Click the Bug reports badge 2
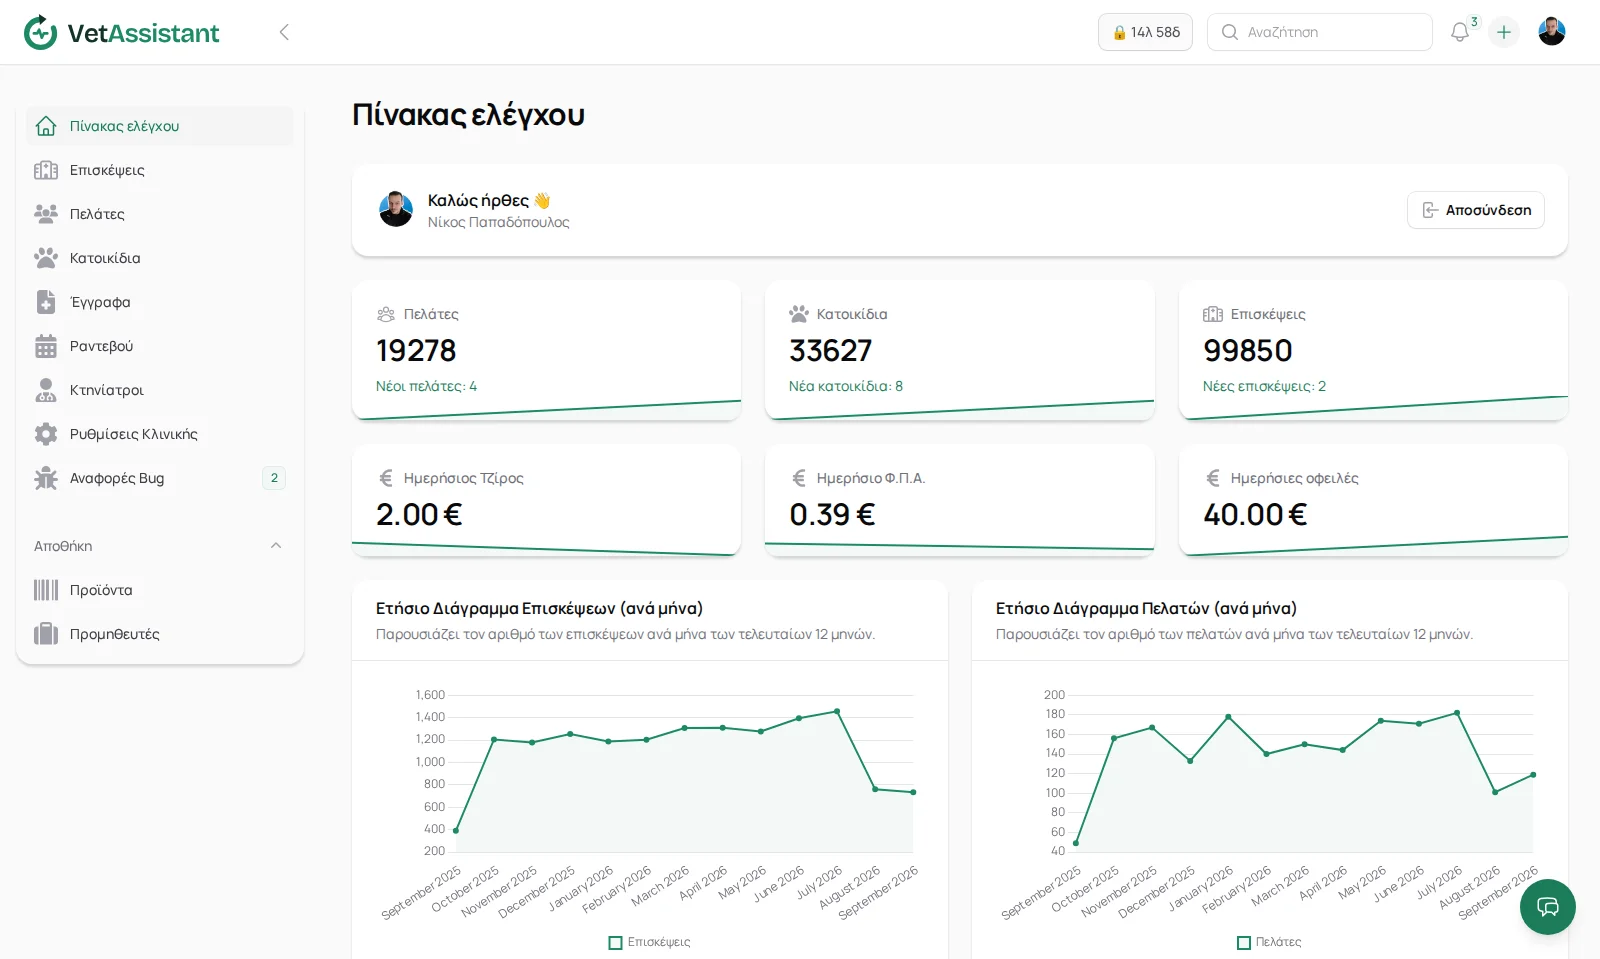The height and width of the screenshot is (959, 1600). (274, 478)
